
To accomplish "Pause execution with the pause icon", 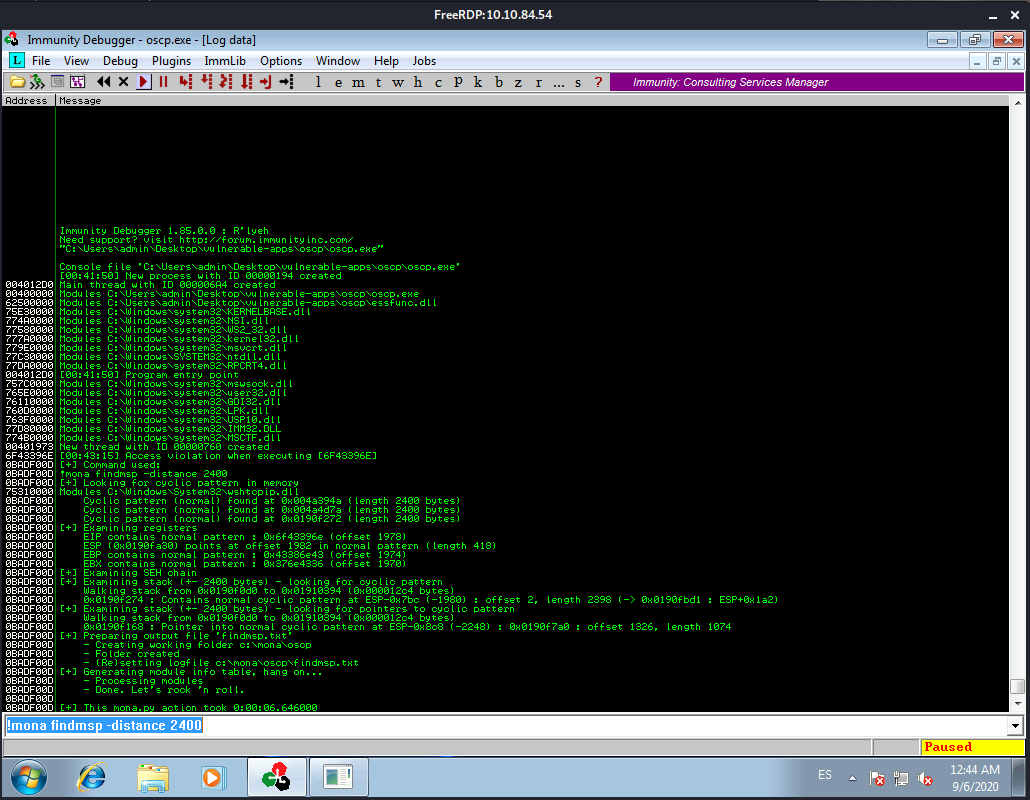I will (x=164, y=82).
